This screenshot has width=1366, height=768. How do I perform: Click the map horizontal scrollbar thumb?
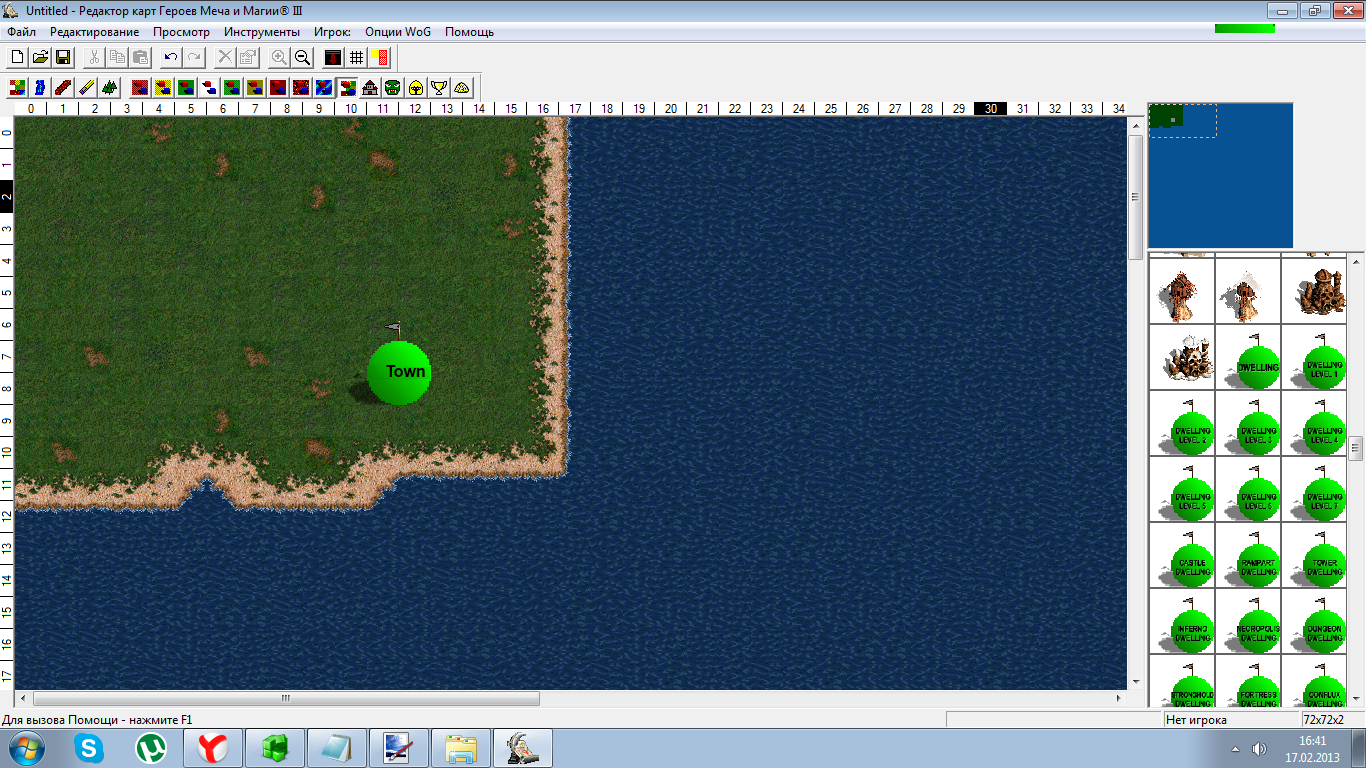pos(285,698)
